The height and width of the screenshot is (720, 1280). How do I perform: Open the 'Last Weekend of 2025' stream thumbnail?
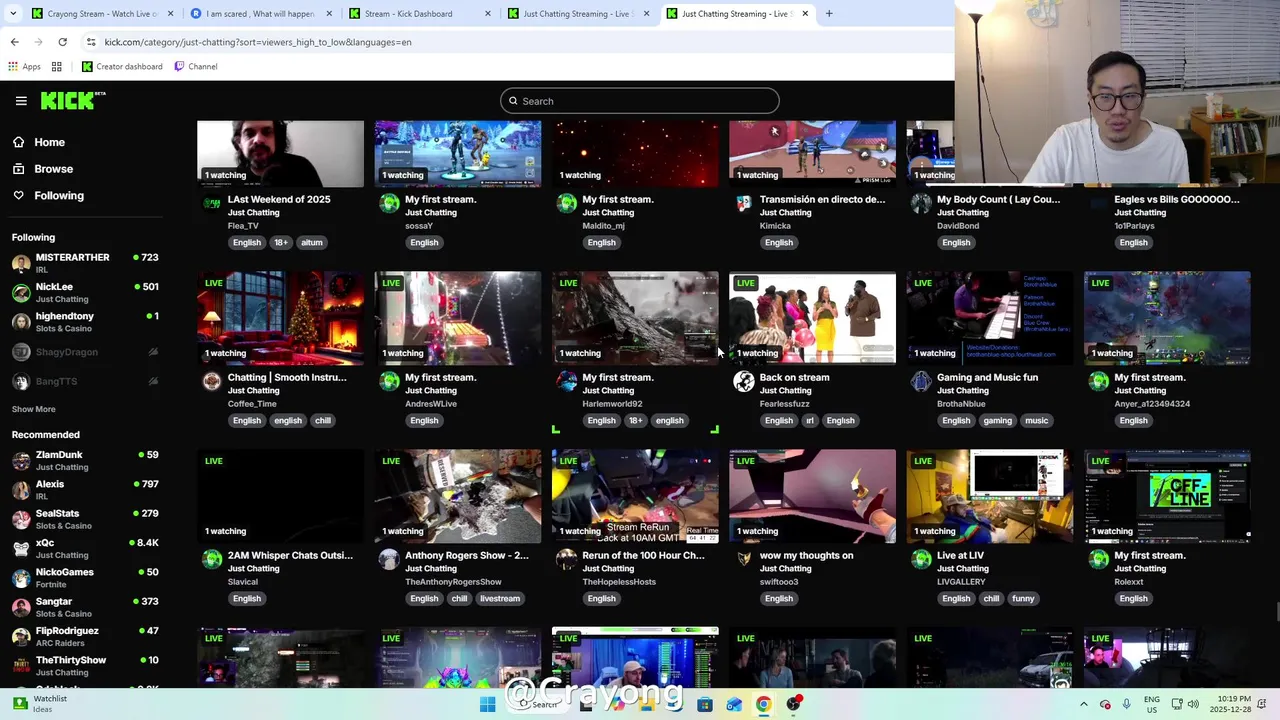(280, 154)
